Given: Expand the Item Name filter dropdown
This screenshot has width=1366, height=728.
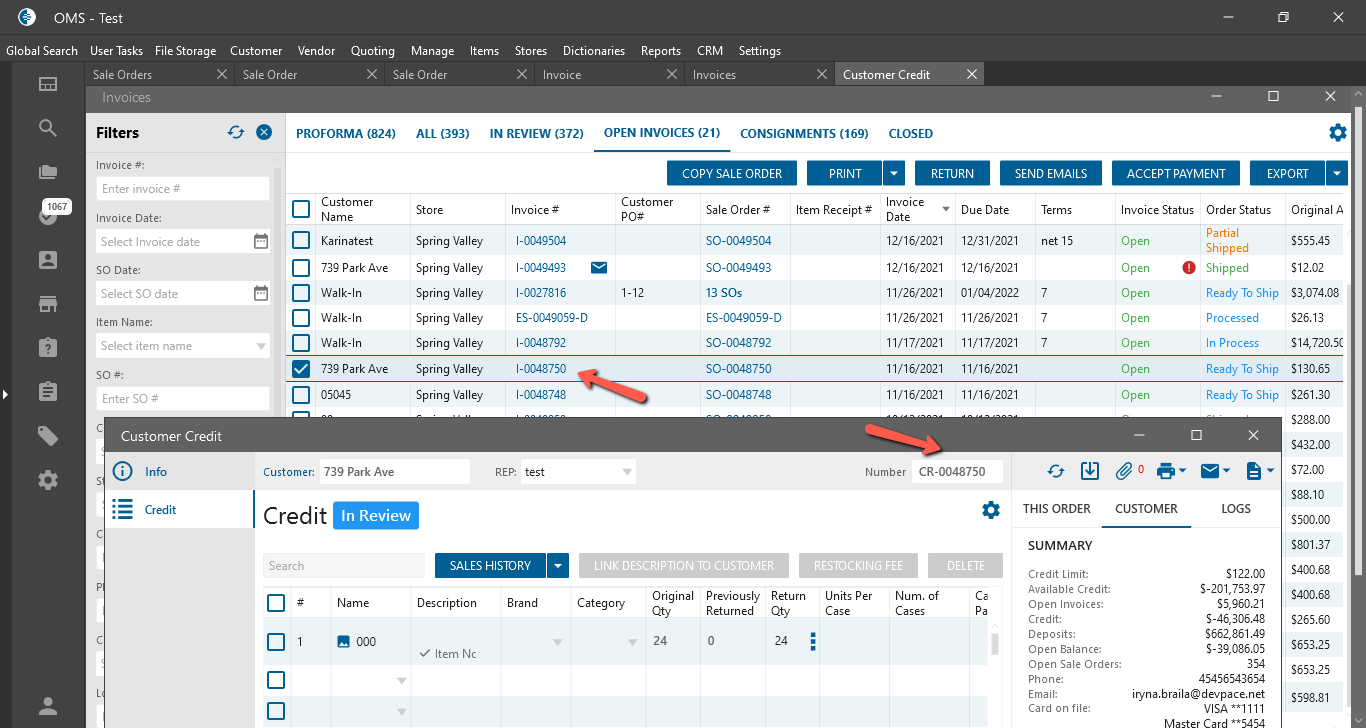Looking at the screenshot, I should (x=261, y=346).
